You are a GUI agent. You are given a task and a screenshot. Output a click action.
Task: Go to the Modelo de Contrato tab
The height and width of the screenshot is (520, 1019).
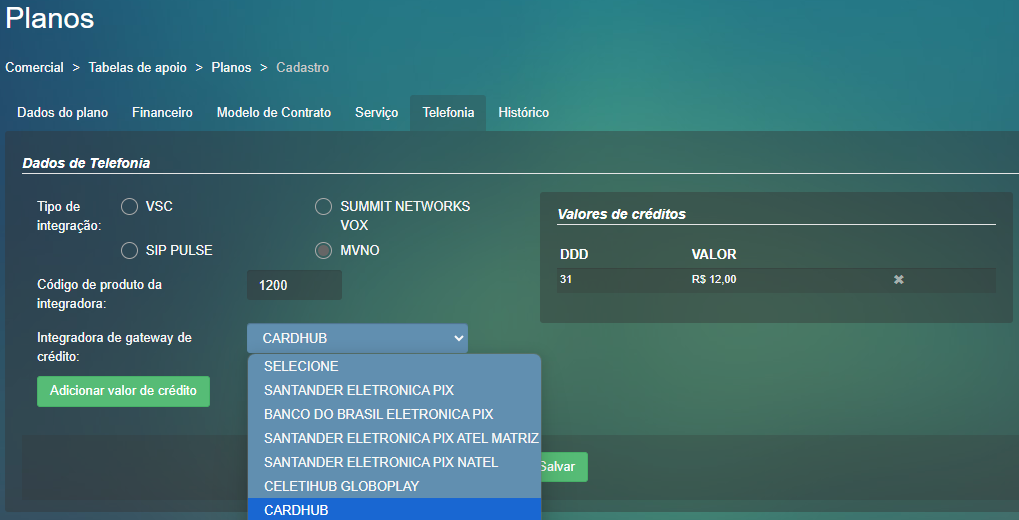coord(273,113)
